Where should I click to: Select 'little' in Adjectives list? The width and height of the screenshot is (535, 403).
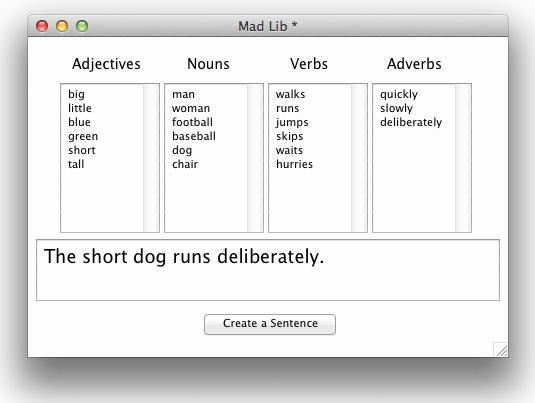point(79,108)
